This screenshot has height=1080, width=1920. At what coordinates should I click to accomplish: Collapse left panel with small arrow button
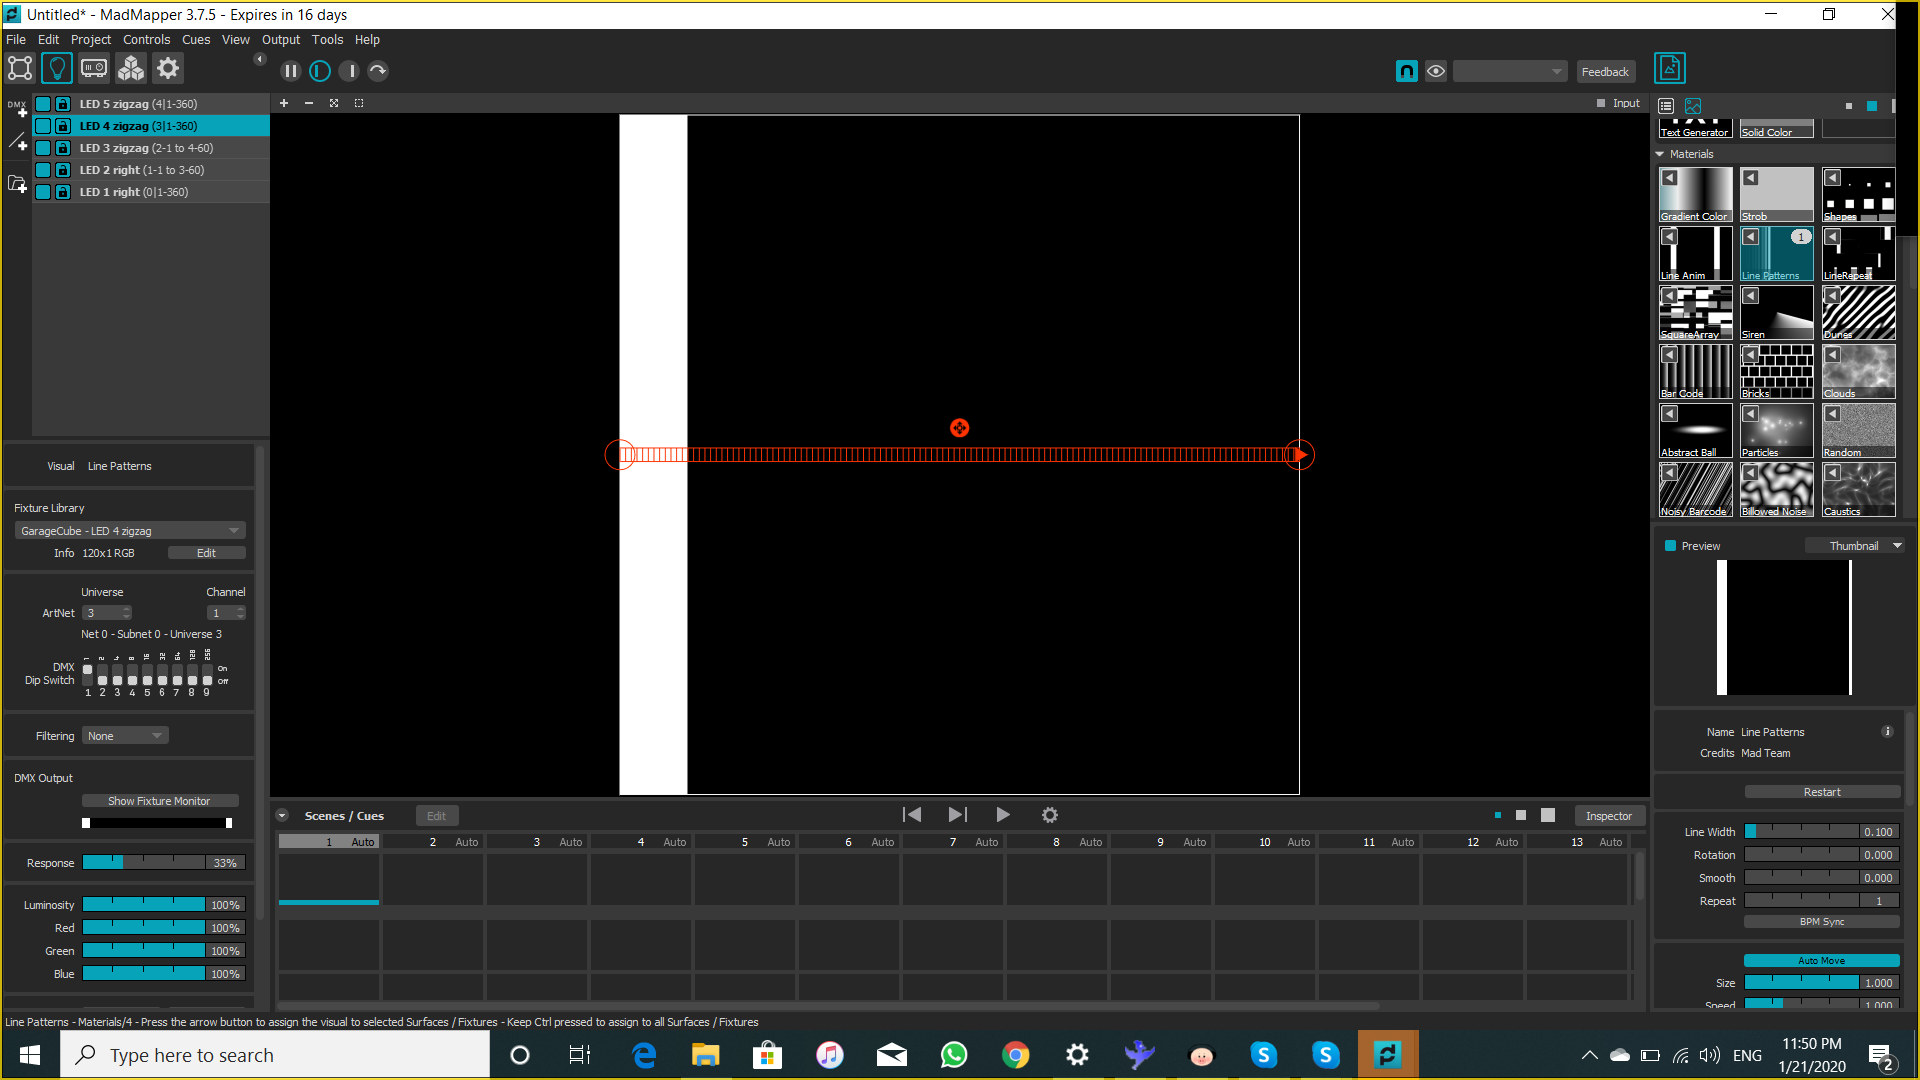click(260, 60)
